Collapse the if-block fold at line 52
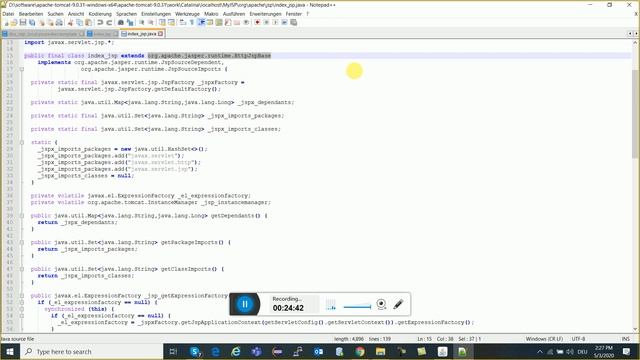640x360 pixels. pyautogui.click(x=22, y=302)
